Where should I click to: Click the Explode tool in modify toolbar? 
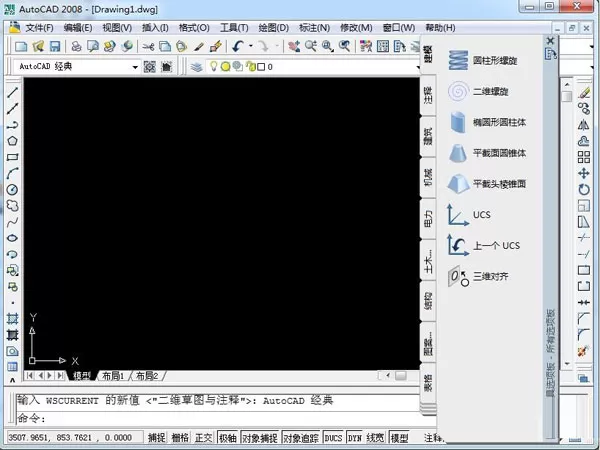click(583, 351)
